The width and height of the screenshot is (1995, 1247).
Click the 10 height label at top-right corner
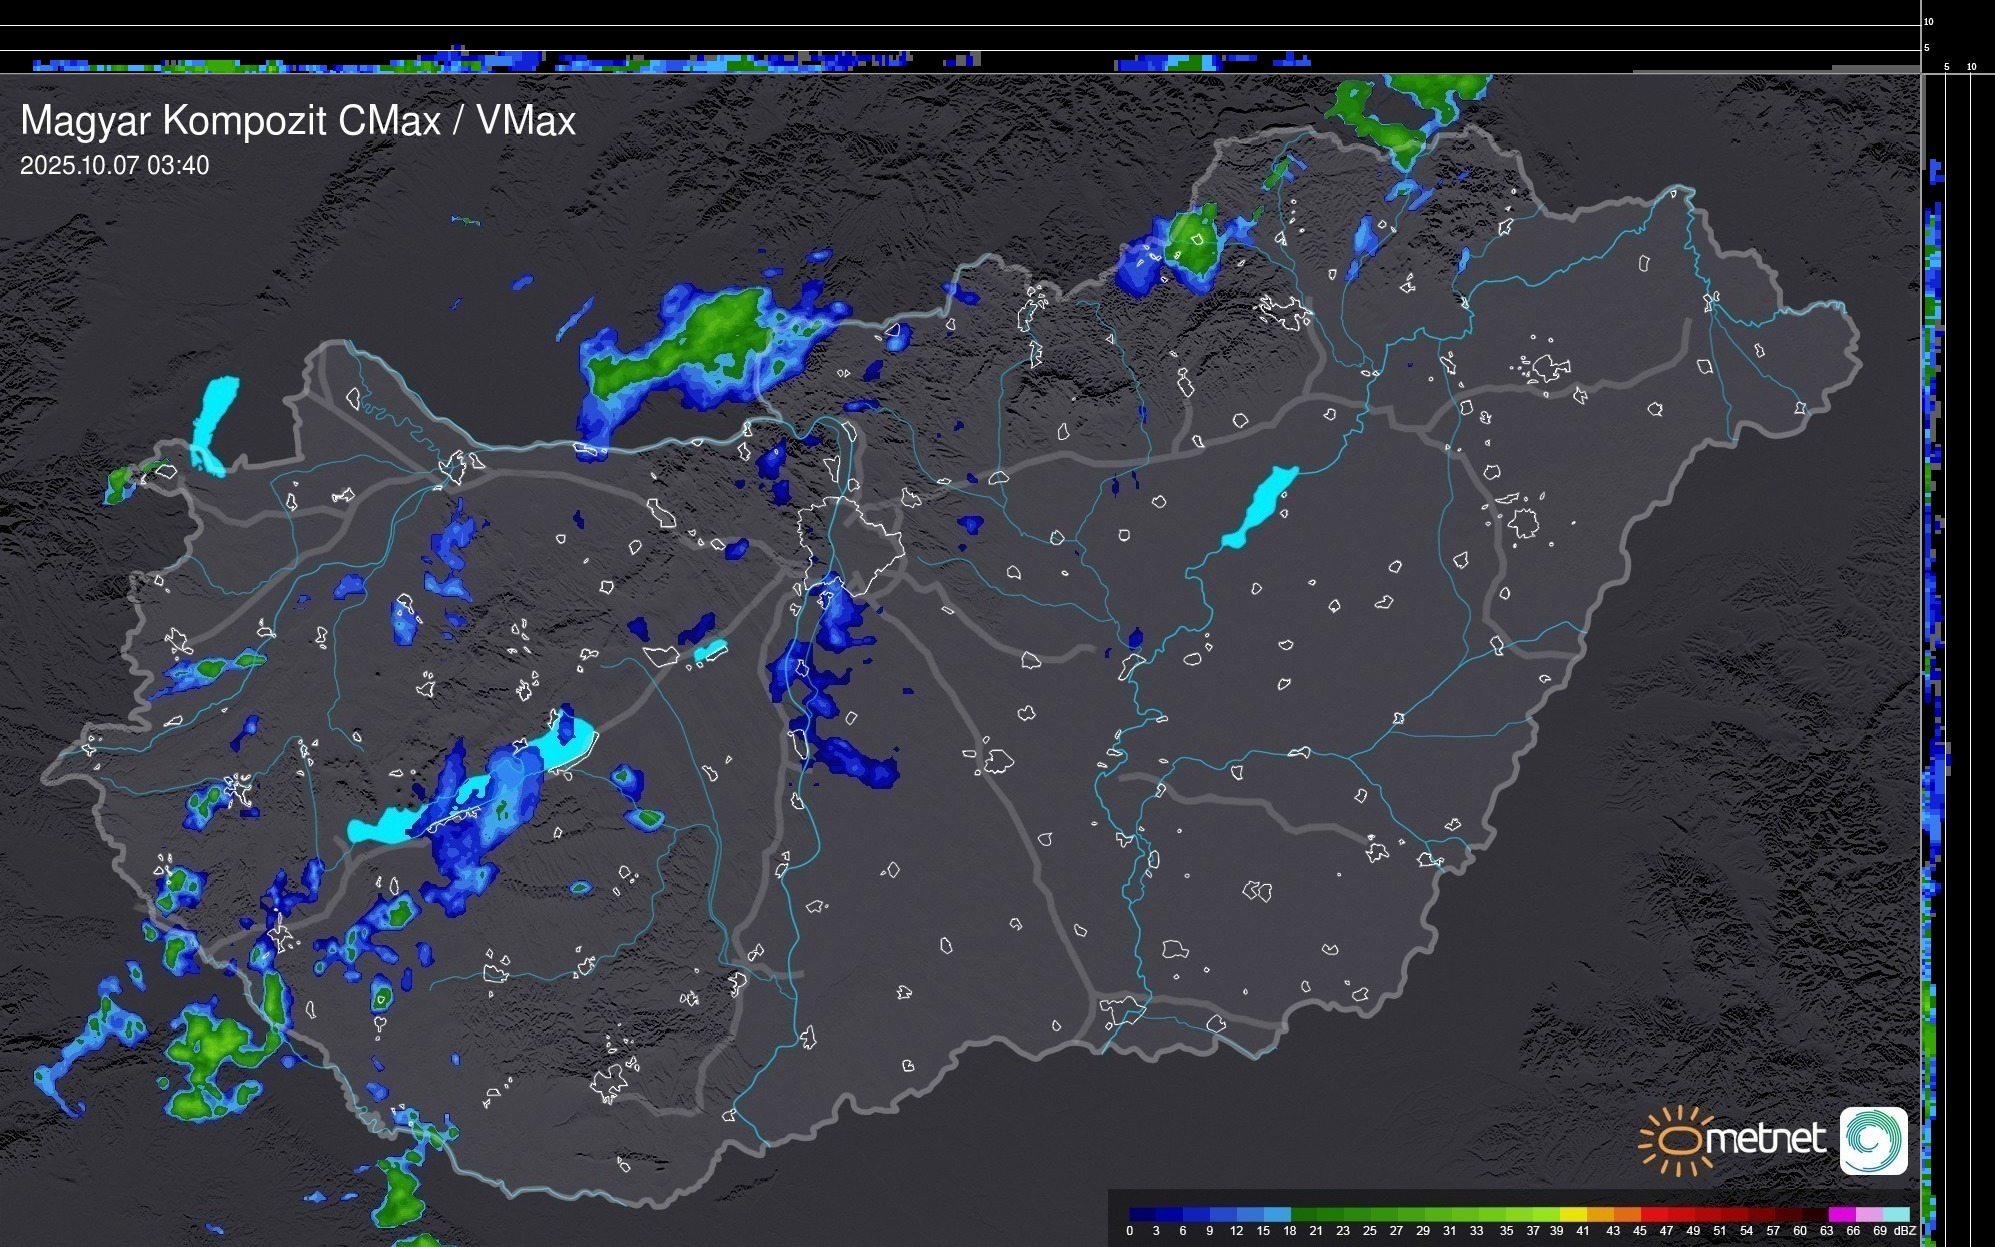pos(1929,21)
